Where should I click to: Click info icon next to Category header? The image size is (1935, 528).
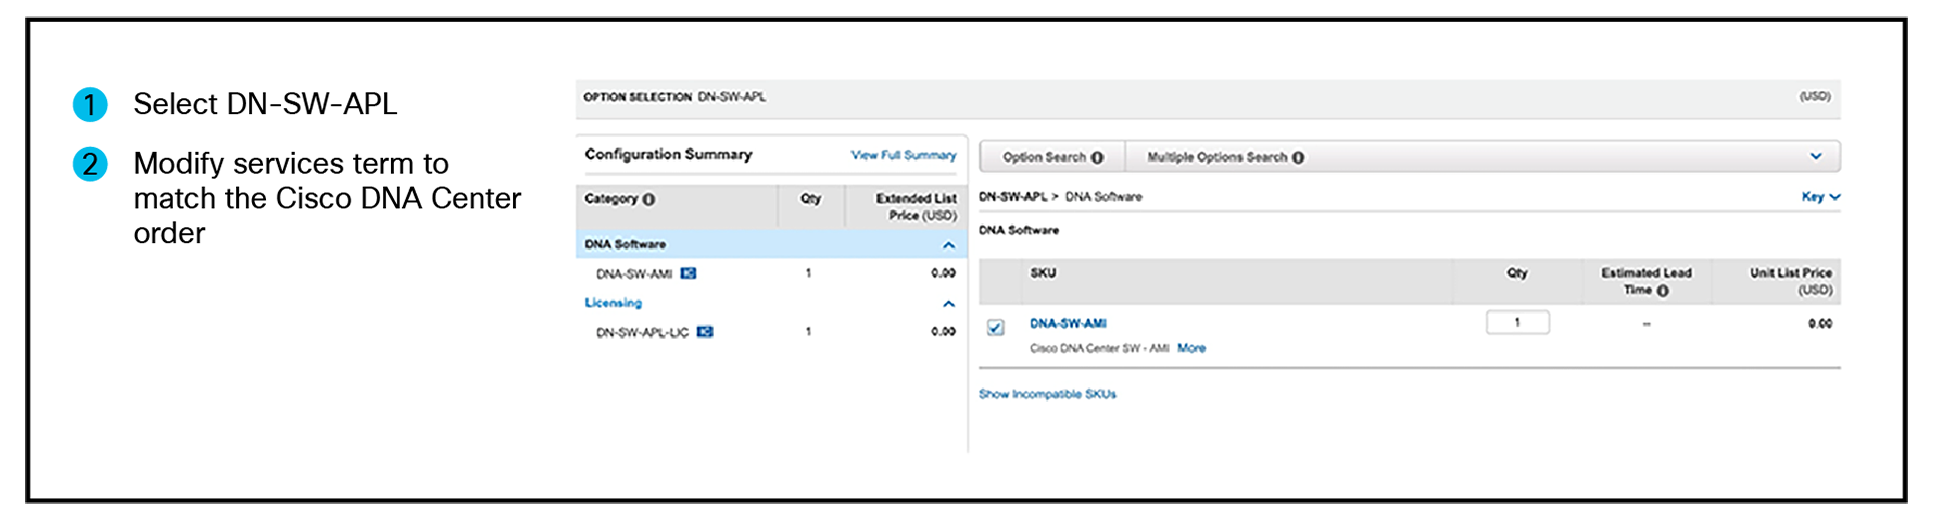pyautogui.click(x=649, y=199)
